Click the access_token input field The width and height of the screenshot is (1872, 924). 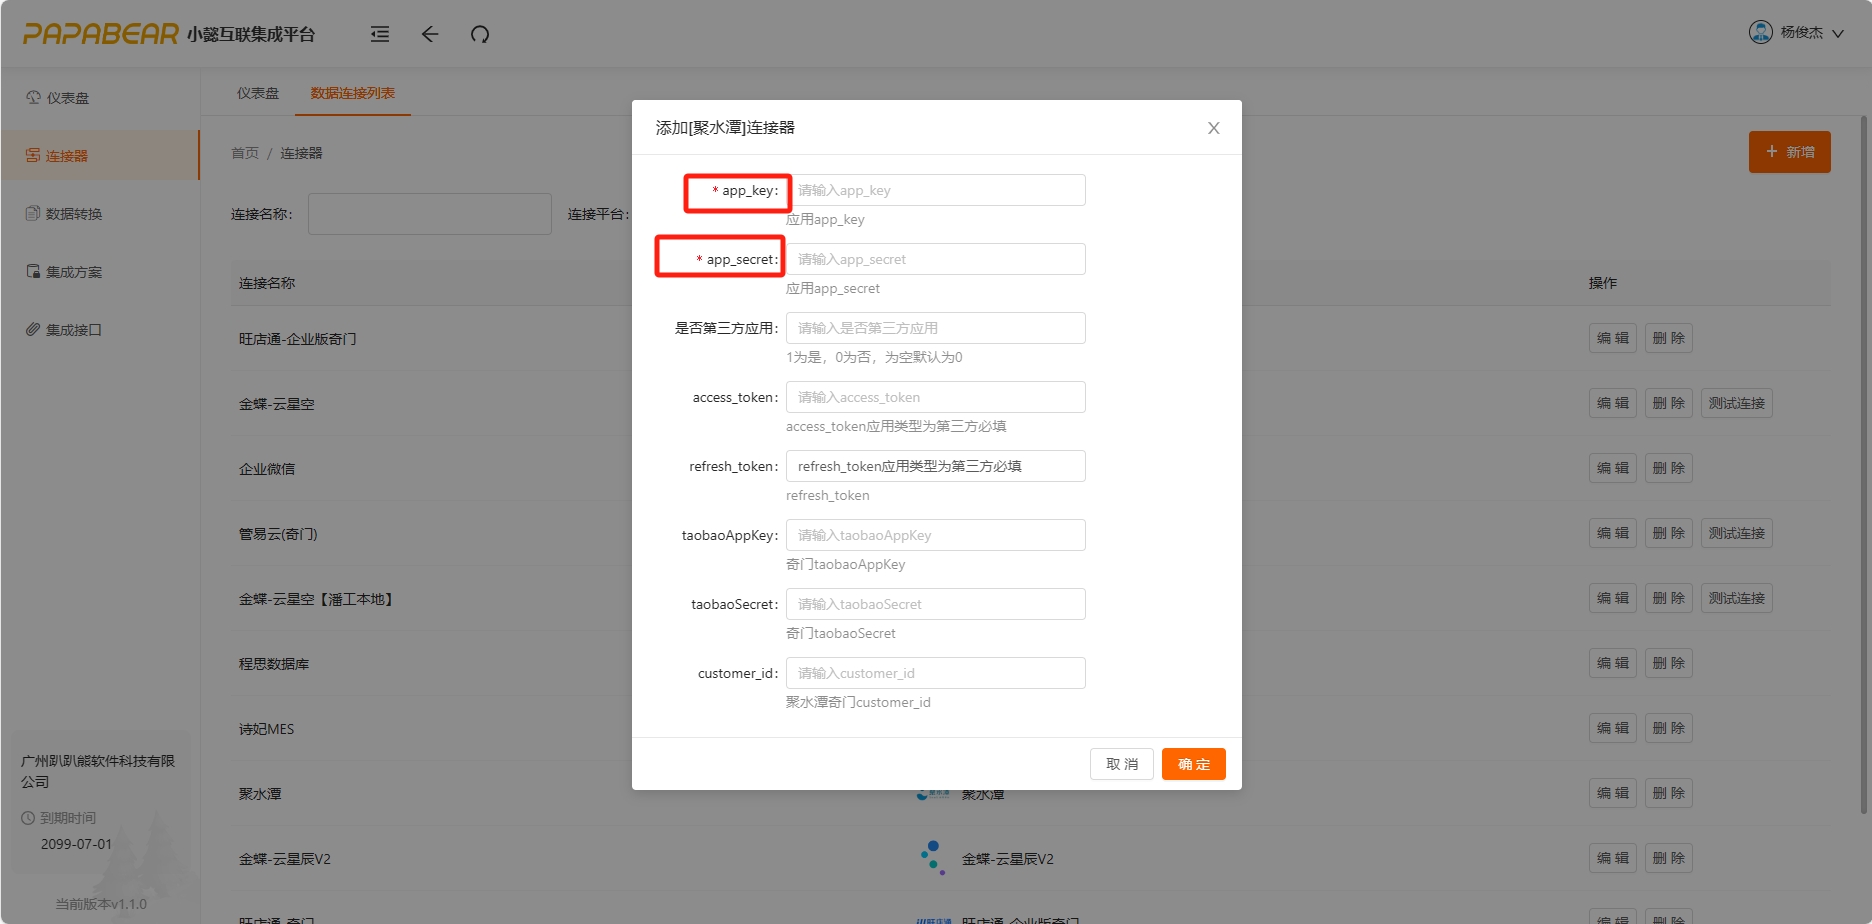(935, 397)
